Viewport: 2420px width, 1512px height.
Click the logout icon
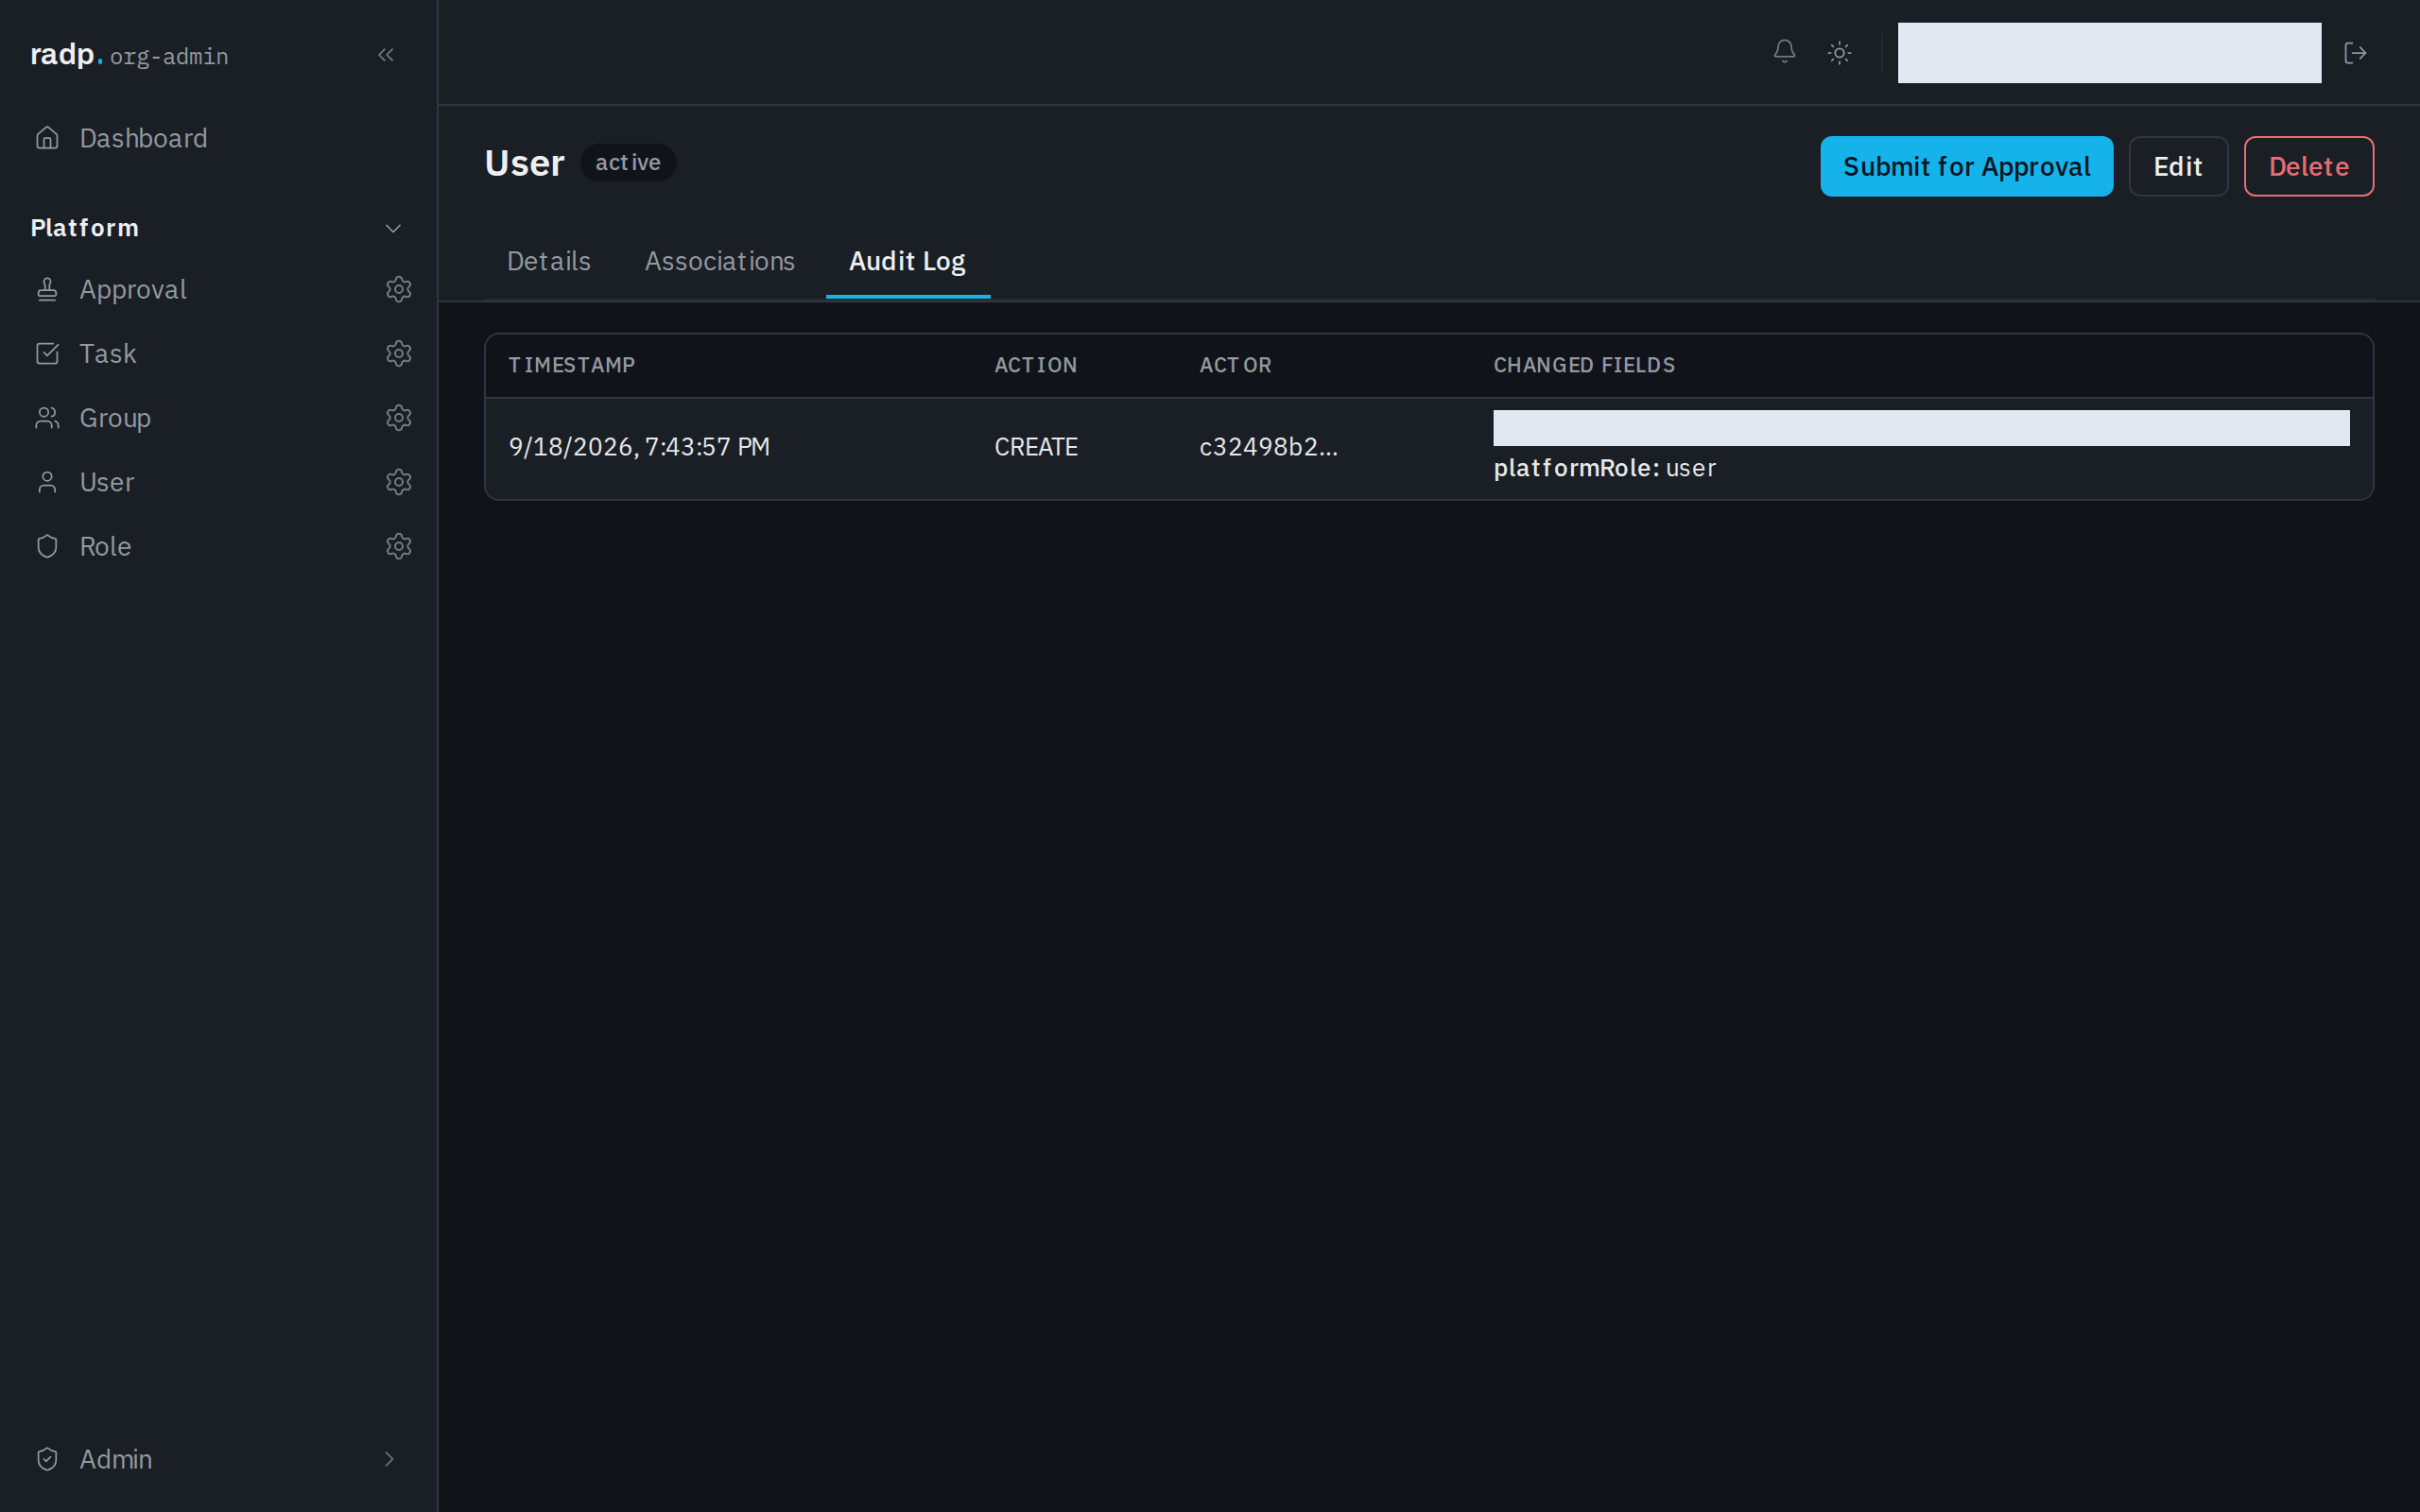click(2355, 53)
